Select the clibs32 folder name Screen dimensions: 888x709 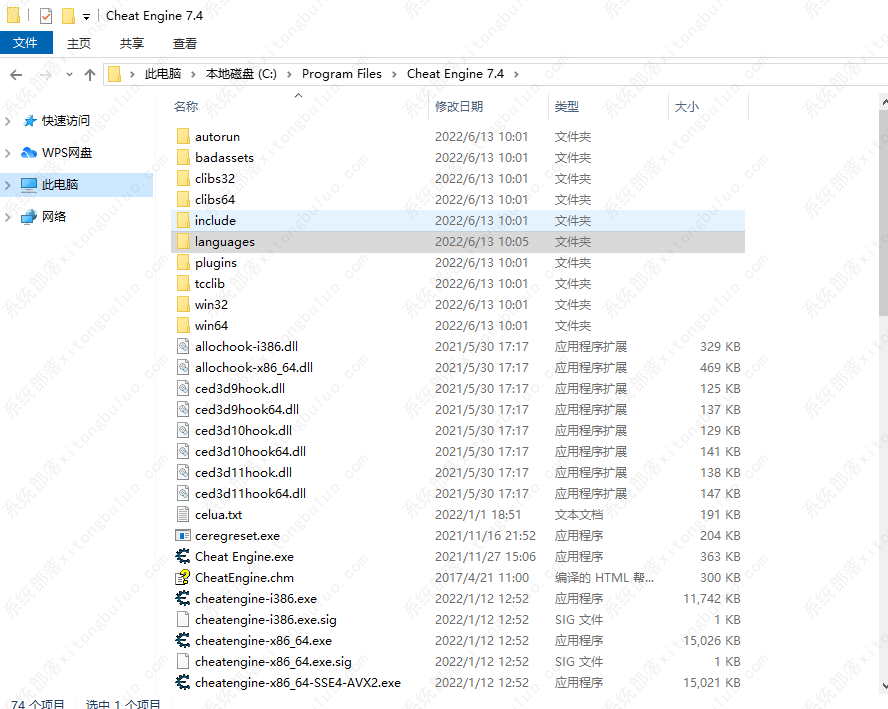coord(215,178)
